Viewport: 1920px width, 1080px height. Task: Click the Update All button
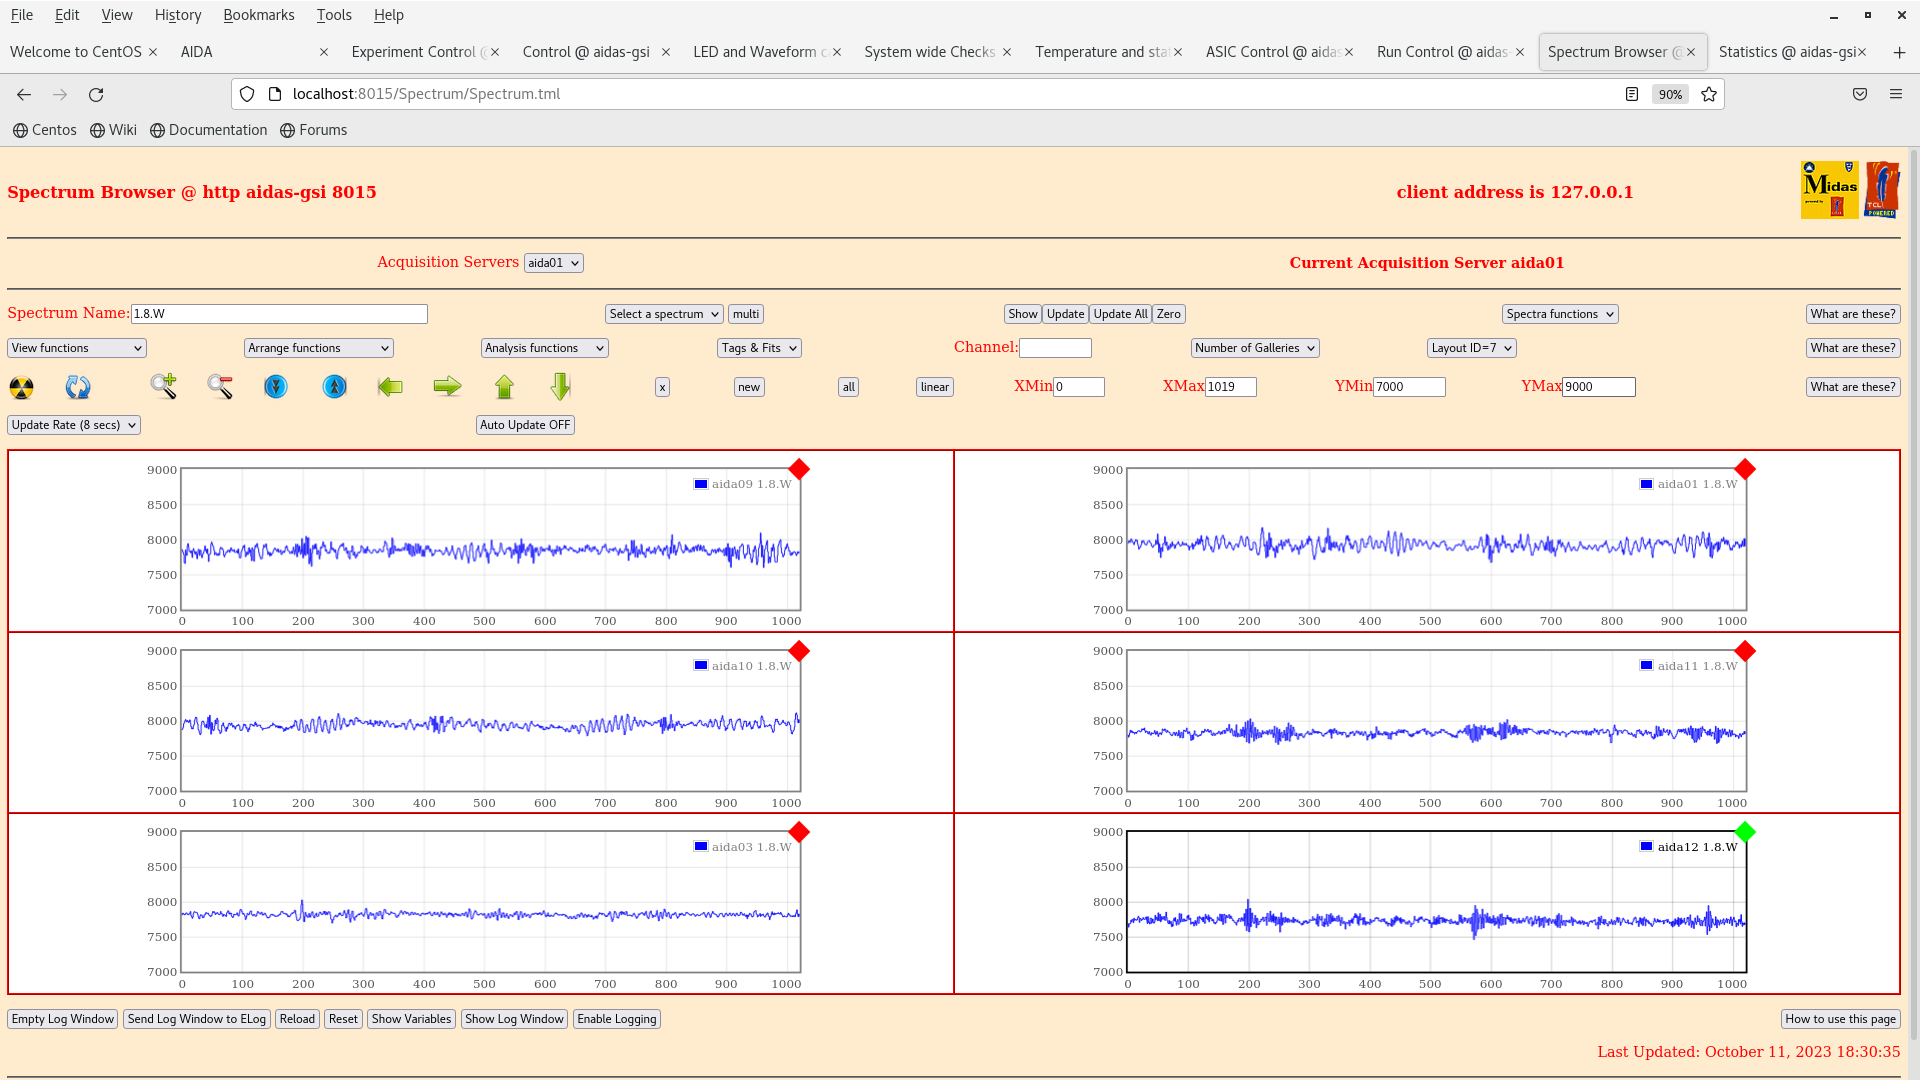coord(1120,314)
